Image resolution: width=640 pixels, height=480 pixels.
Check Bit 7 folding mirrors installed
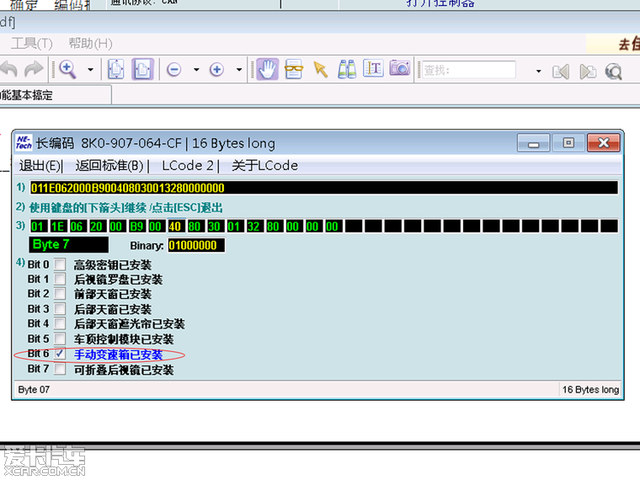(x=60, y=369)
